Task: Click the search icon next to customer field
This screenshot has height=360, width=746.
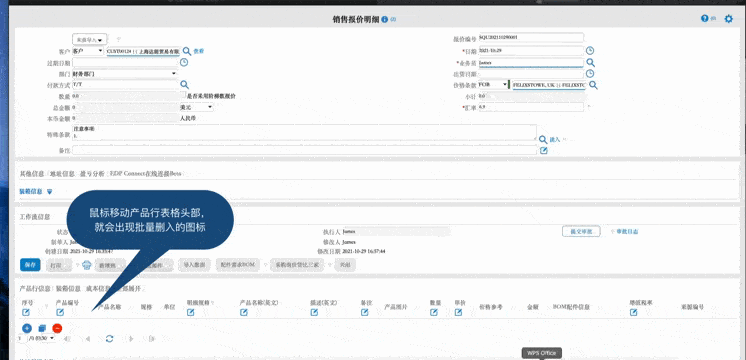Action: click(187, 51)
